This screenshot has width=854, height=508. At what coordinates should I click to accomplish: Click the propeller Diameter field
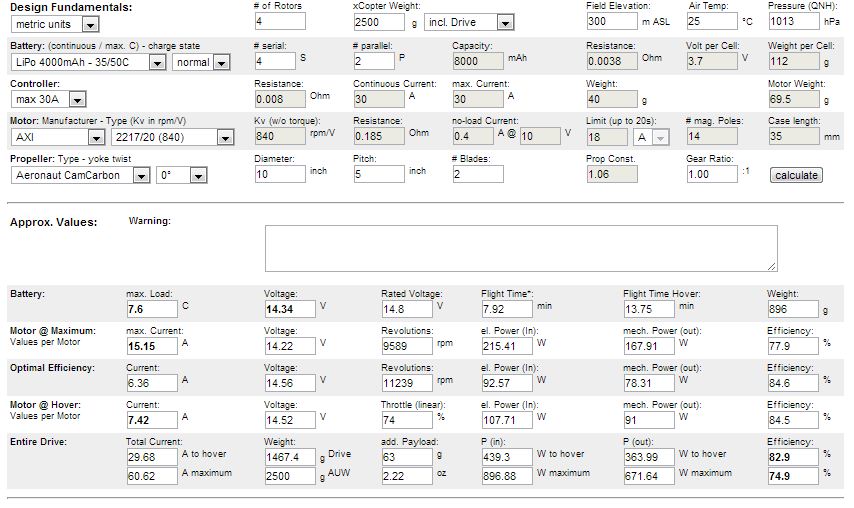tap(280, 174)
